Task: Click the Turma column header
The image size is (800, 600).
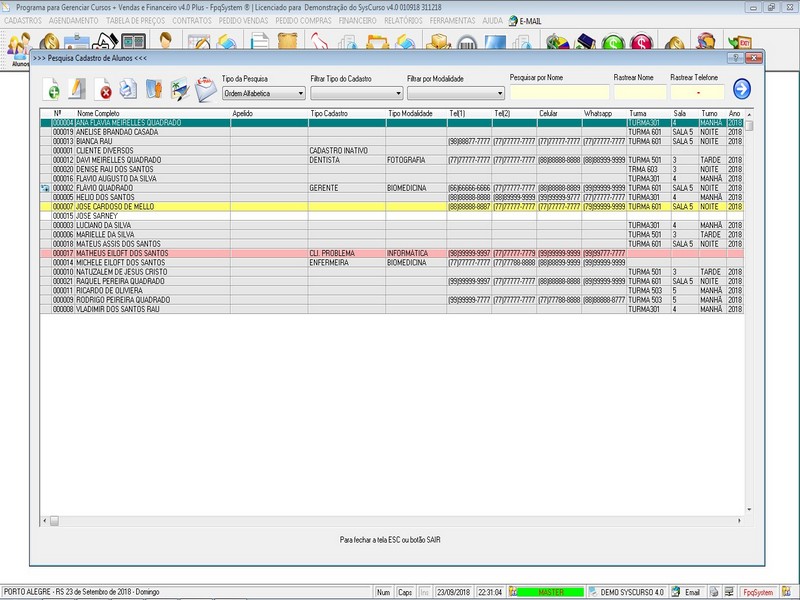Action: 649,113
